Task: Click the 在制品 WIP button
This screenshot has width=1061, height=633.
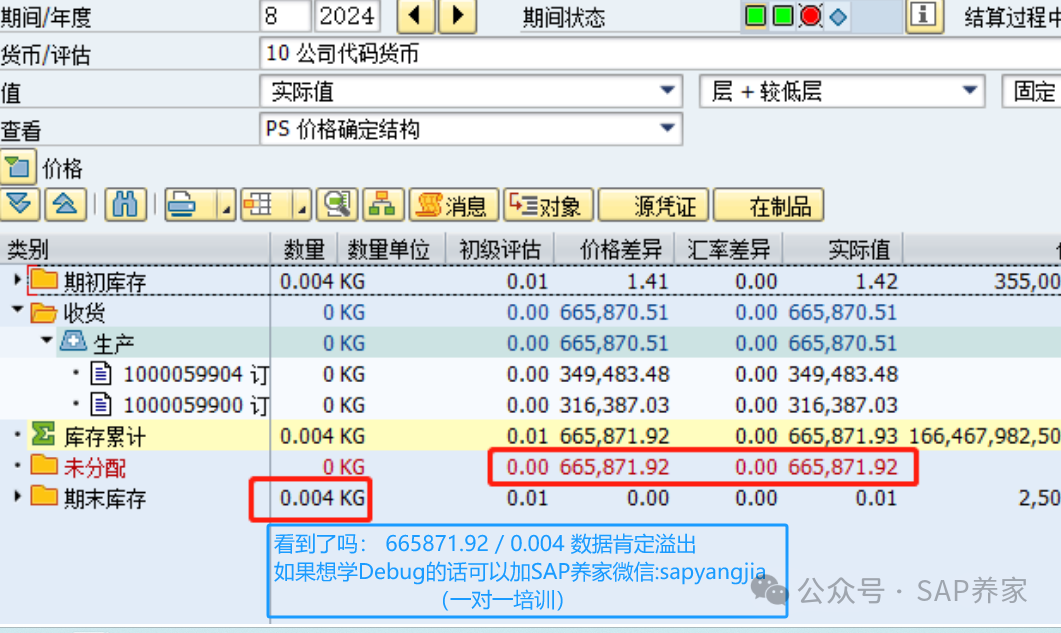Action: click(x=769, y=204)
